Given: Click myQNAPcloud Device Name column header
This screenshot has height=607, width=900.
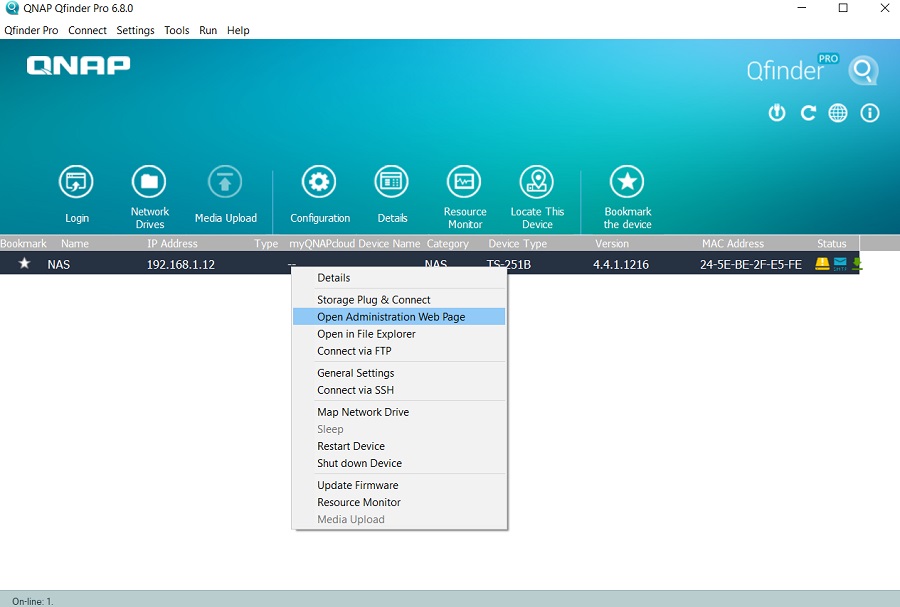Looking at the screenshot, I should 355,243.
